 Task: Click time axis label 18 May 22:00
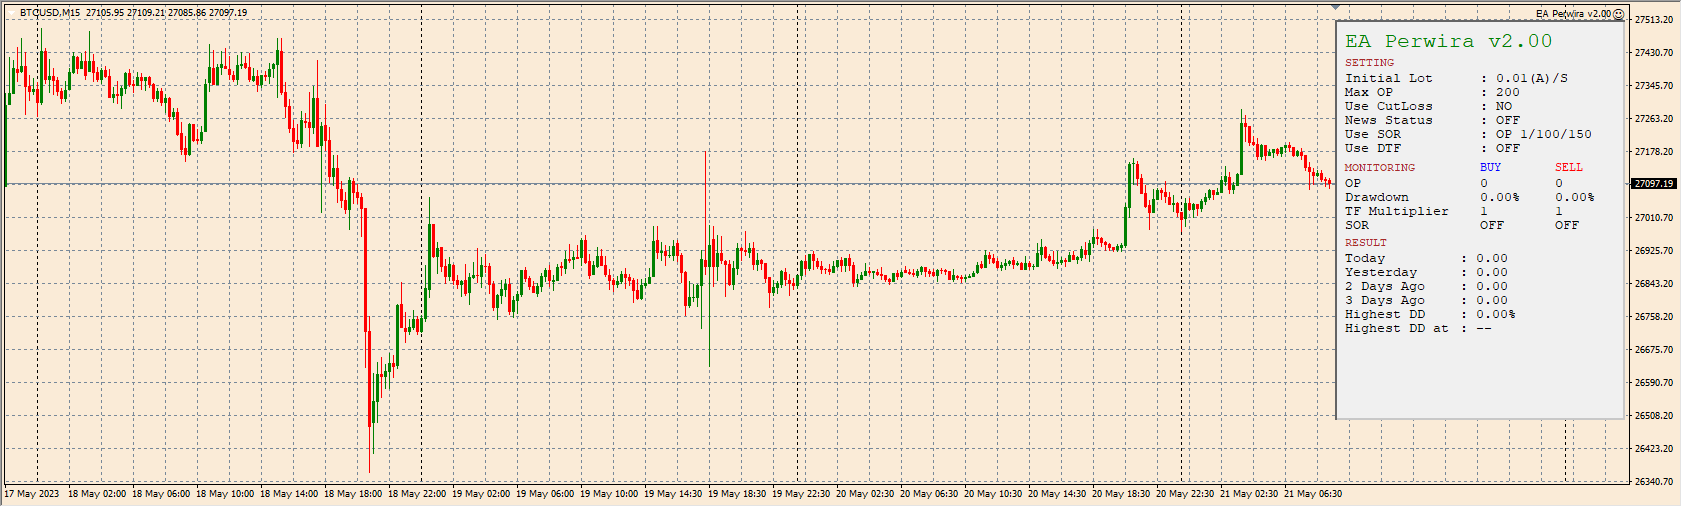(x=417, y=494)
